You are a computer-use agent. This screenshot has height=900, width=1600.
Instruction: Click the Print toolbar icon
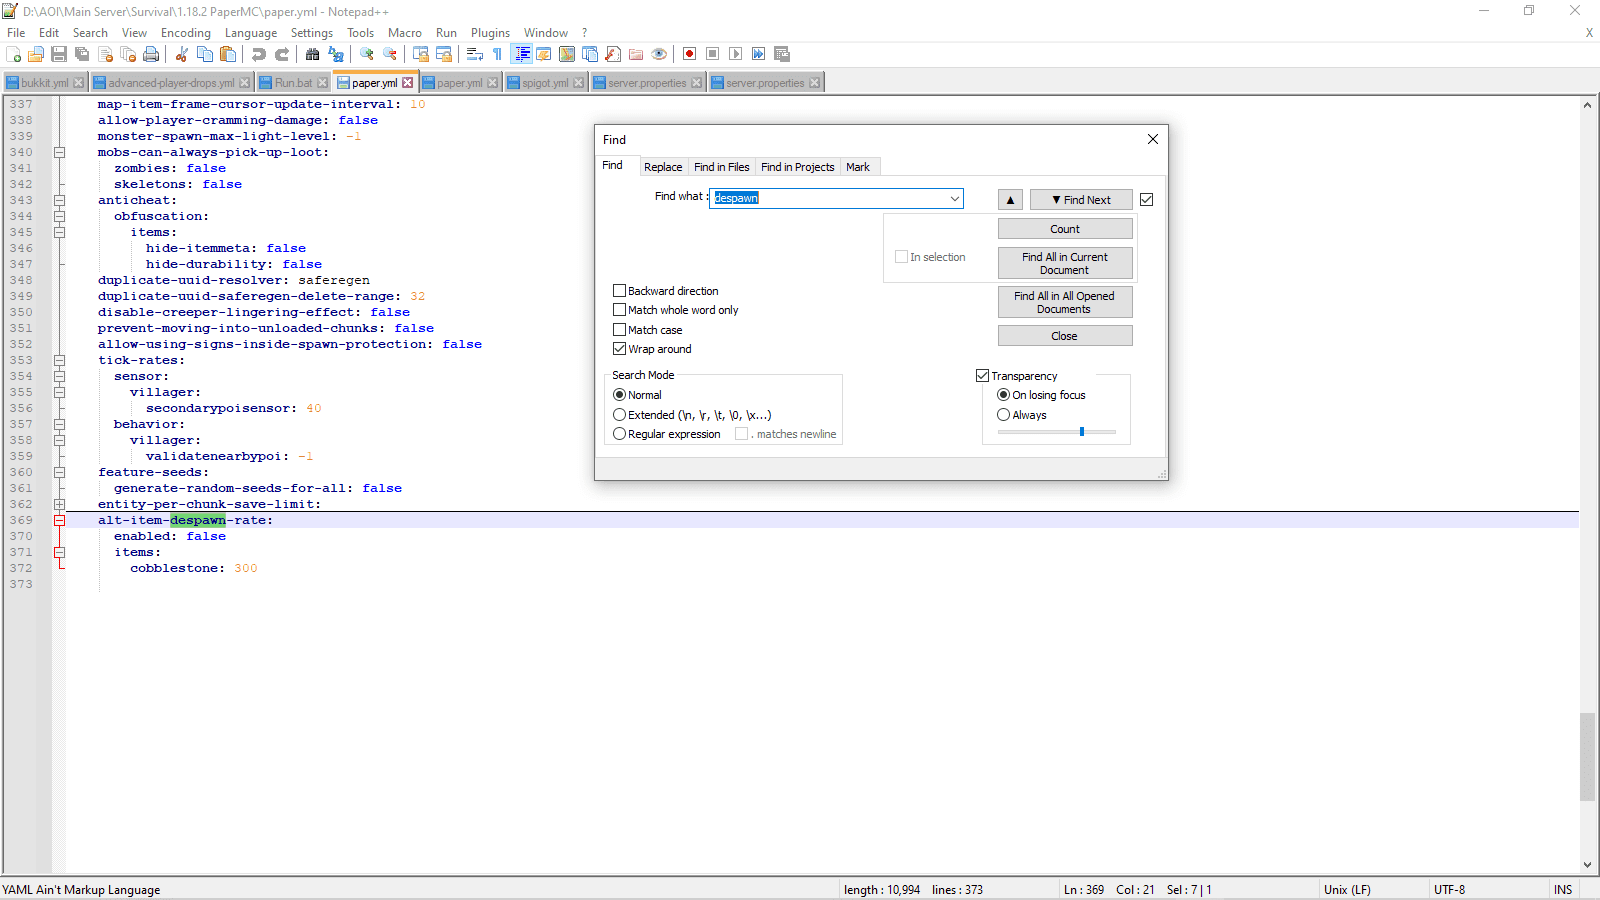[151, 54]
